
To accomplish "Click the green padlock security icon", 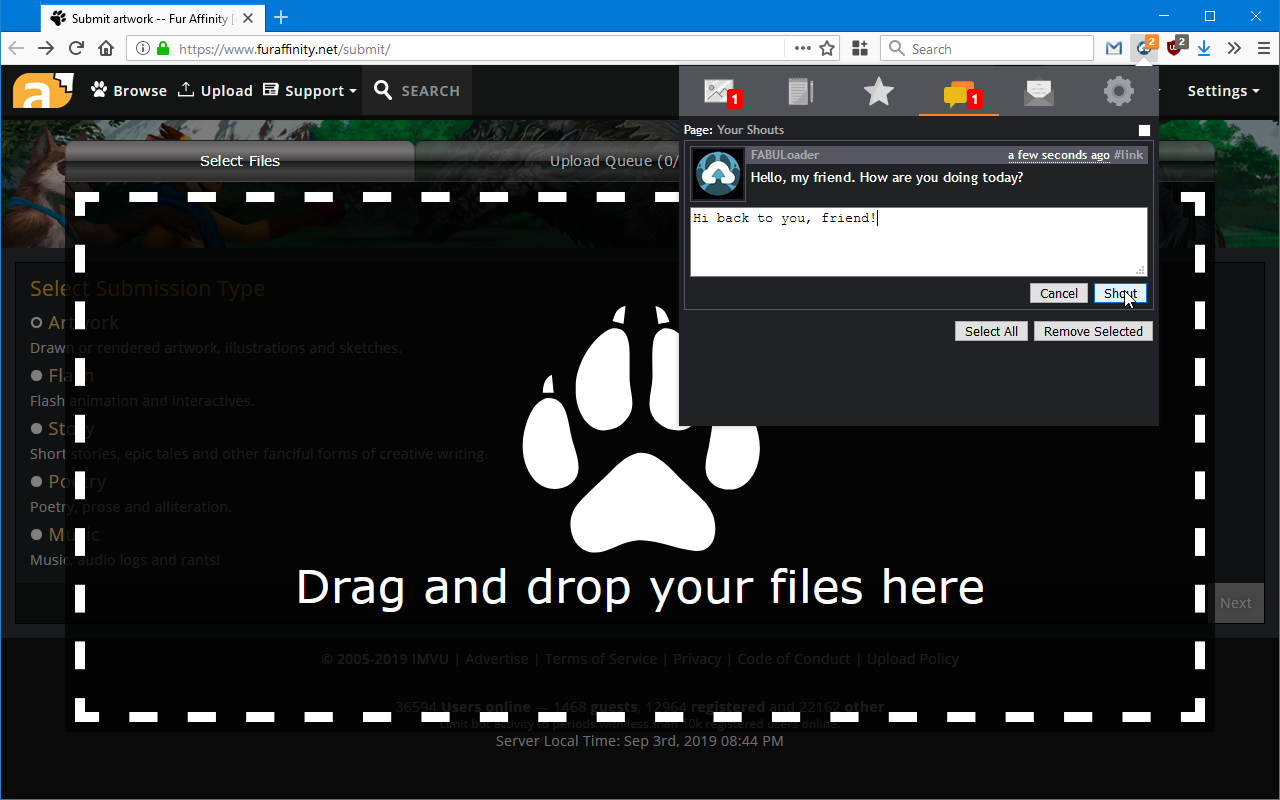I will click(x=163, y=48).
